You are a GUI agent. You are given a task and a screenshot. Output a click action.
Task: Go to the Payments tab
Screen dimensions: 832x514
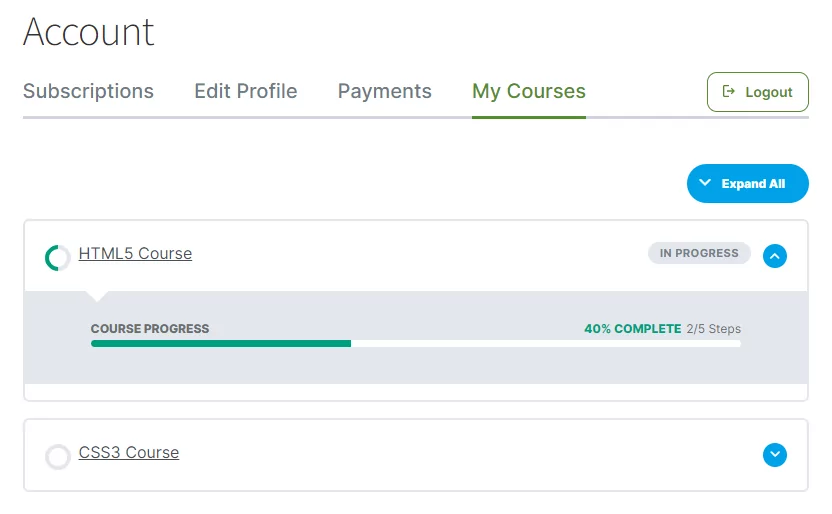(384, 91)
